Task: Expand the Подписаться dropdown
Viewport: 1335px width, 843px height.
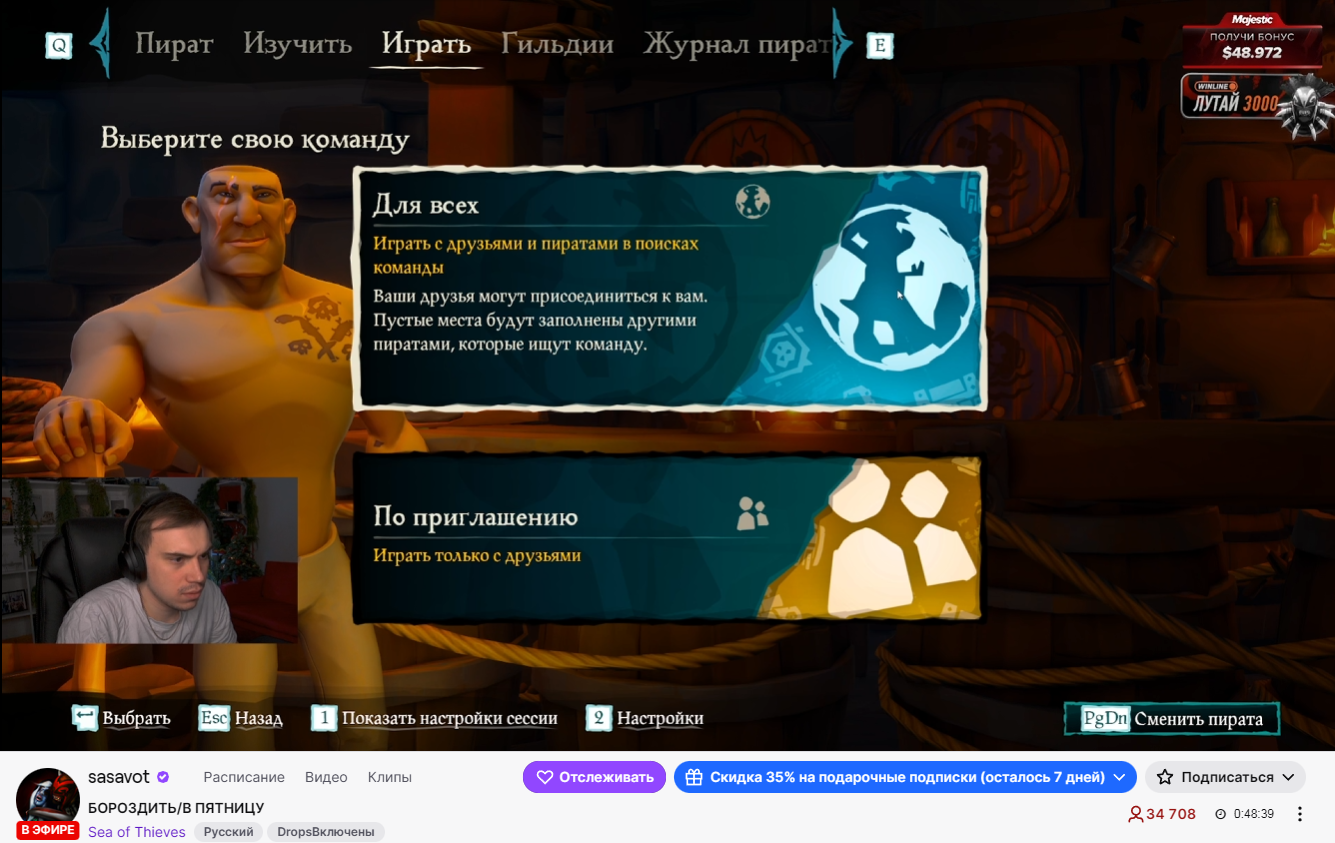Action: tap(1226, 777)
